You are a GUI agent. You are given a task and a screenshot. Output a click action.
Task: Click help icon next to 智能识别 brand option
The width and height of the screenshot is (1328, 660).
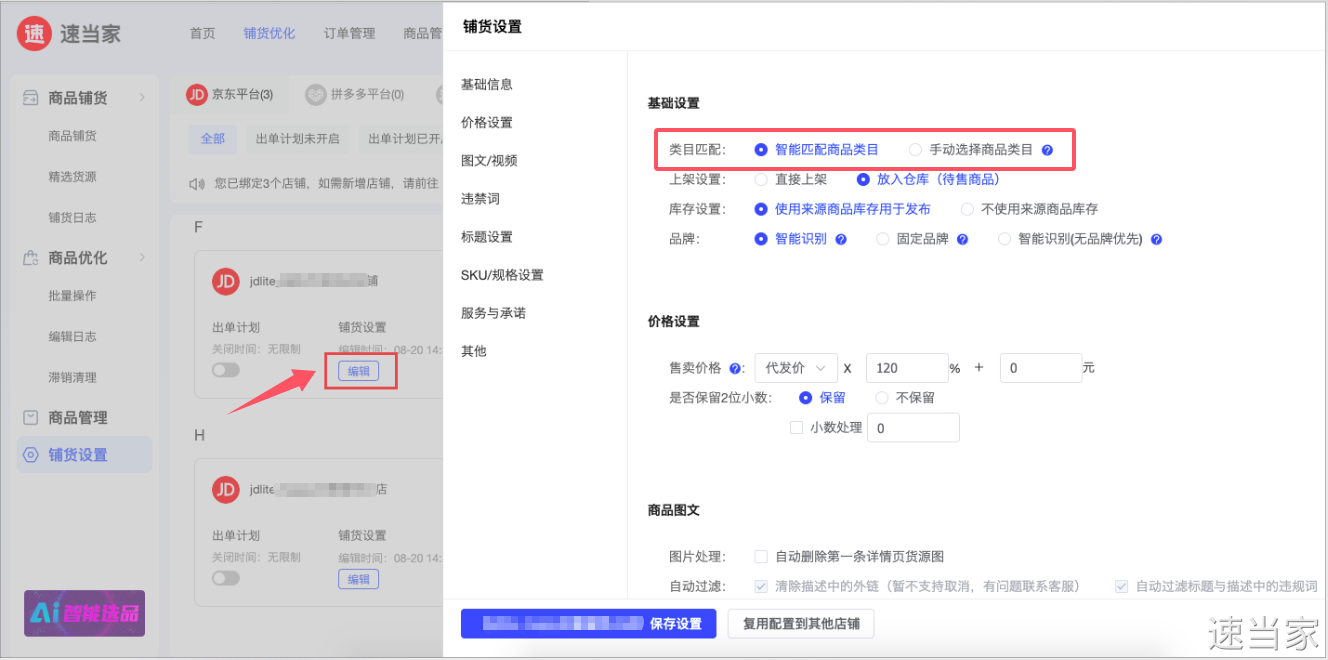pos(841,239)
